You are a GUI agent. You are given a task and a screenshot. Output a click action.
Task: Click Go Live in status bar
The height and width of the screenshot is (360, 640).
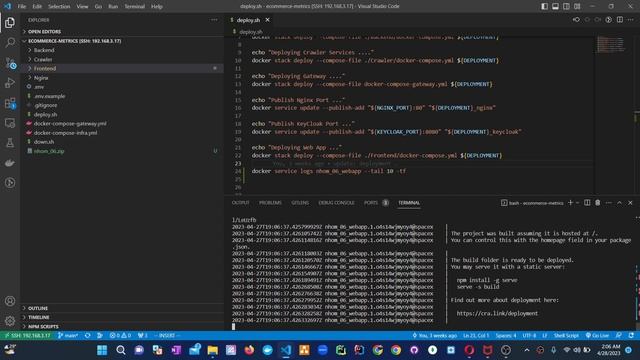point(597,336)
